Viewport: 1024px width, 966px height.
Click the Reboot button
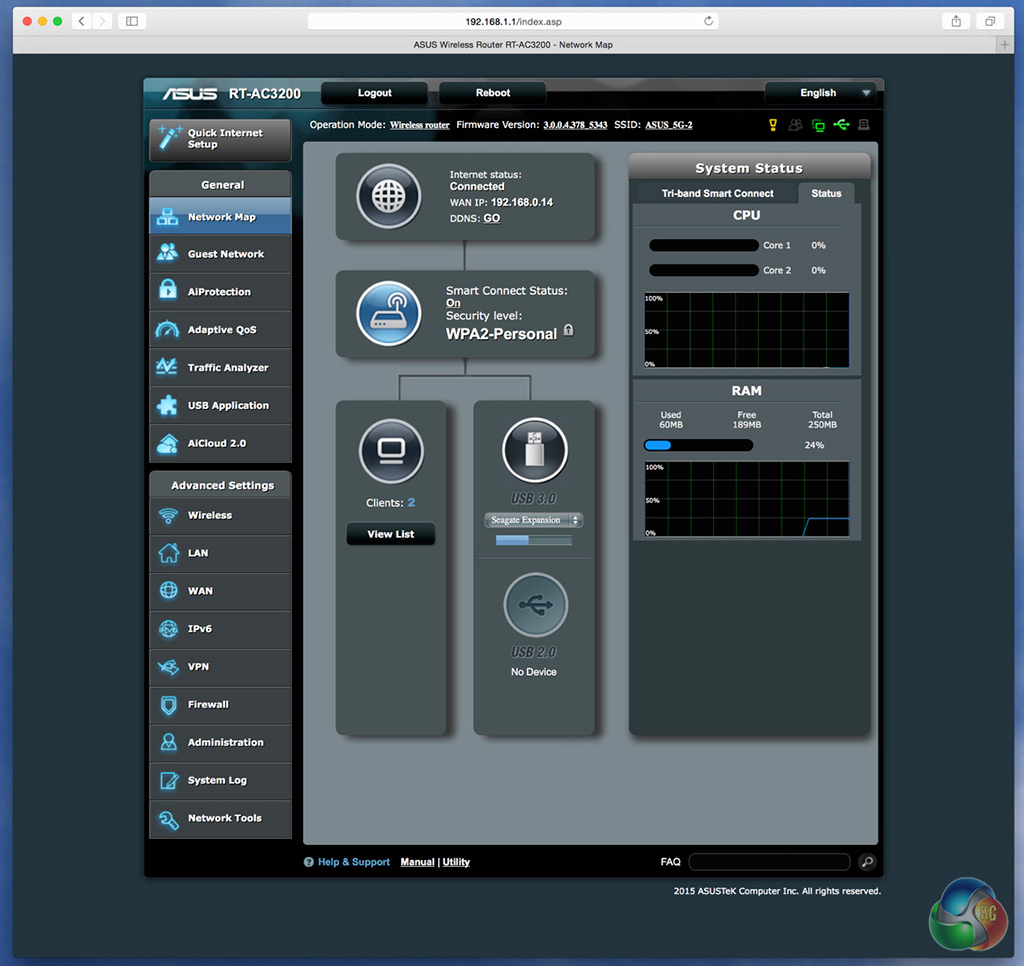pos(492,93)
